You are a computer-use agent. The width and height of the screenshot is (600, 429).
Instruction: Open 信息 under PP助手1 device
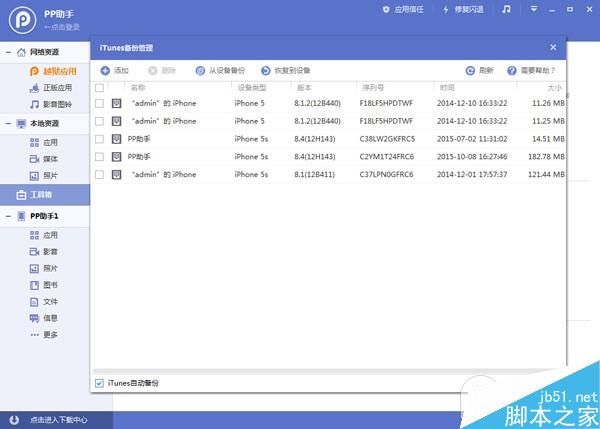pos(44,318)
